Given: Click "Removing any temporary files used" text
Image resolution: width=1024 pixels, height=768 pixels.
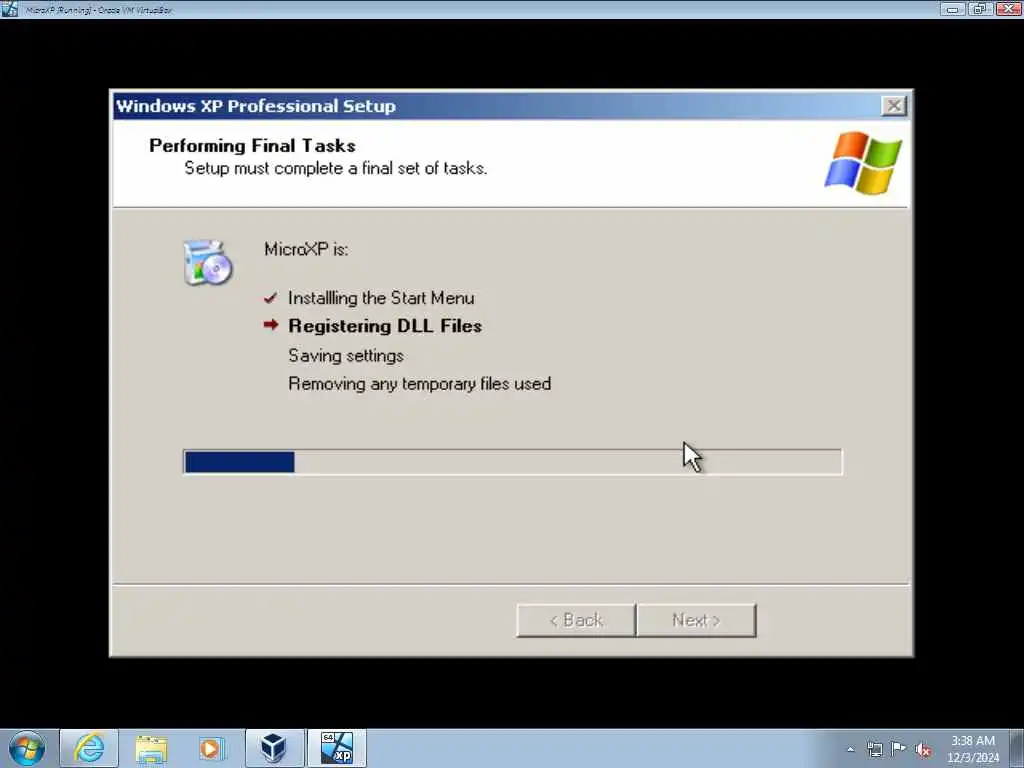Looking at the screenshot, I should click(x=420, y=384).
